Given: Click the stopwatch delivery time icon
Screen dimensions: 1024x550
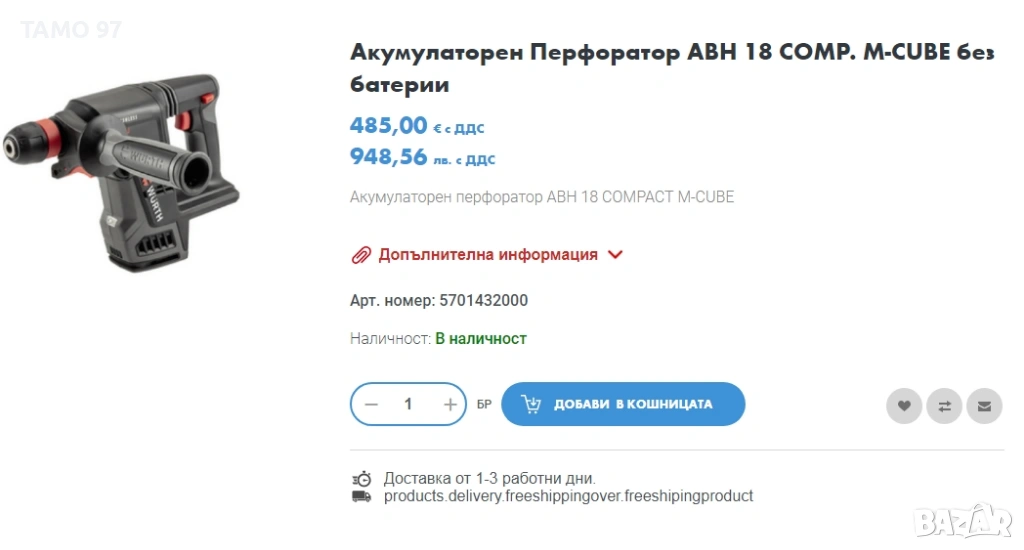Looking at the screenshot, I should (362, 479).
